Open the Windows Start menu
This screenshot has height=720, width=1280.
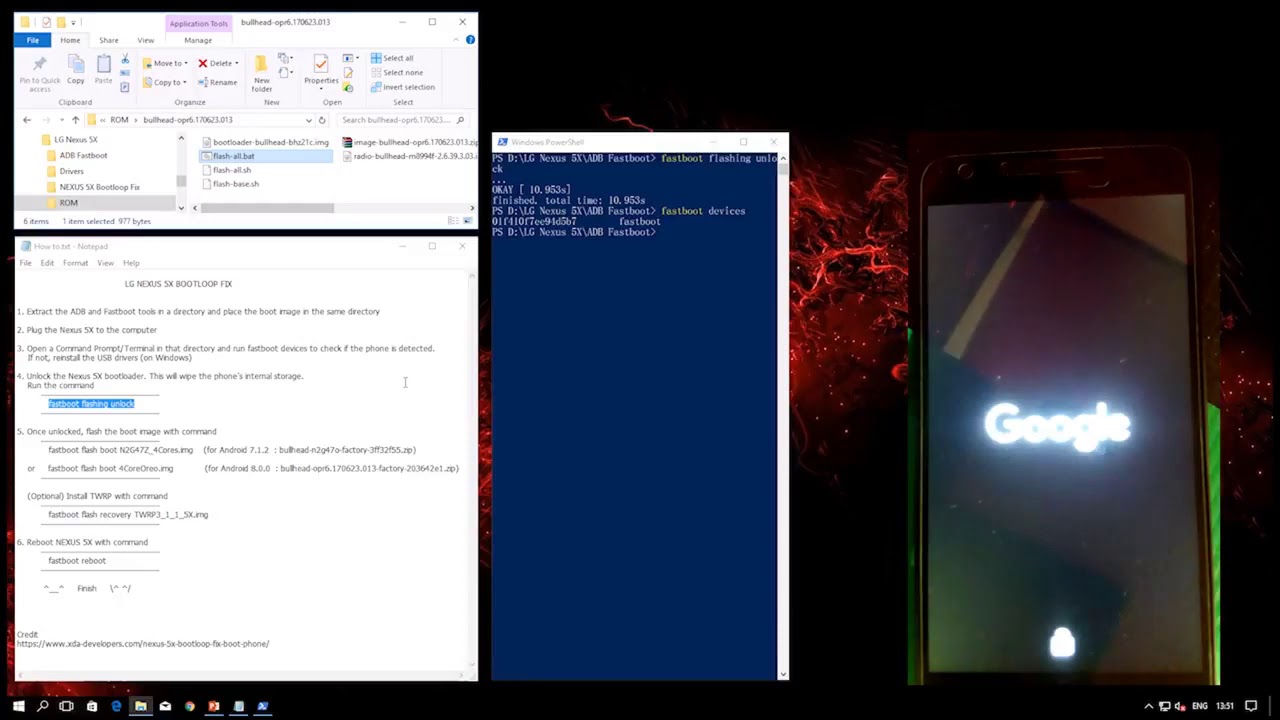pos(18,706)
